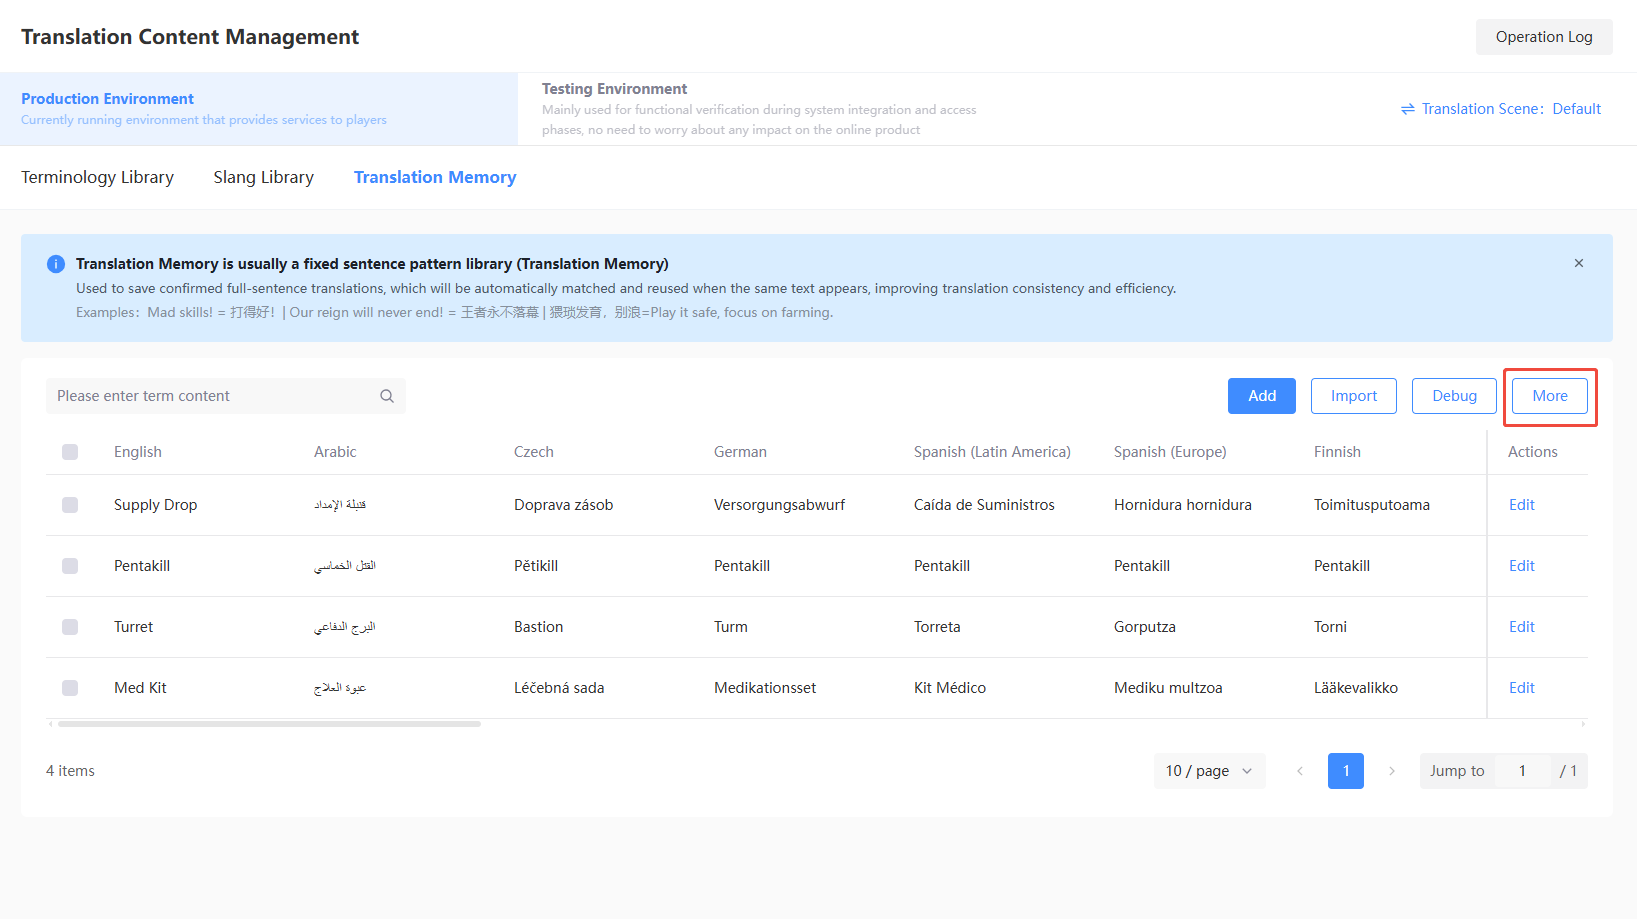Go to next page arrow
1637x919 pixels.
pos(1392,771)
